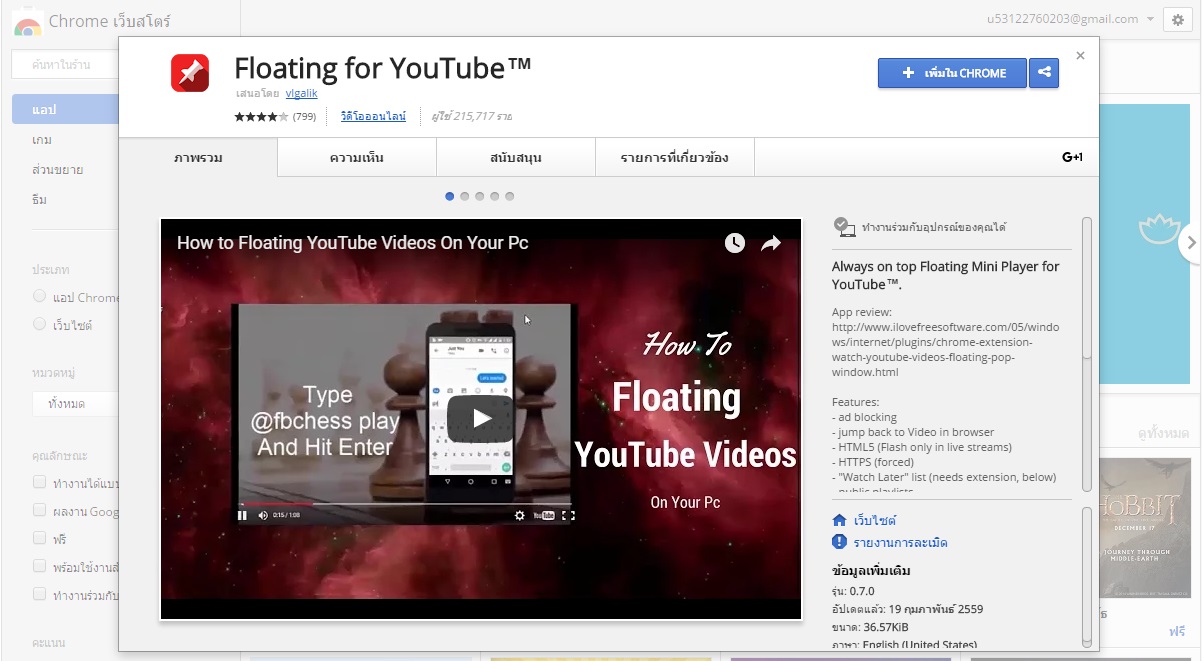This screenshot has width=1203, height=661.
Task: Select the first carousel dot indicator
Action: [450, 196]
